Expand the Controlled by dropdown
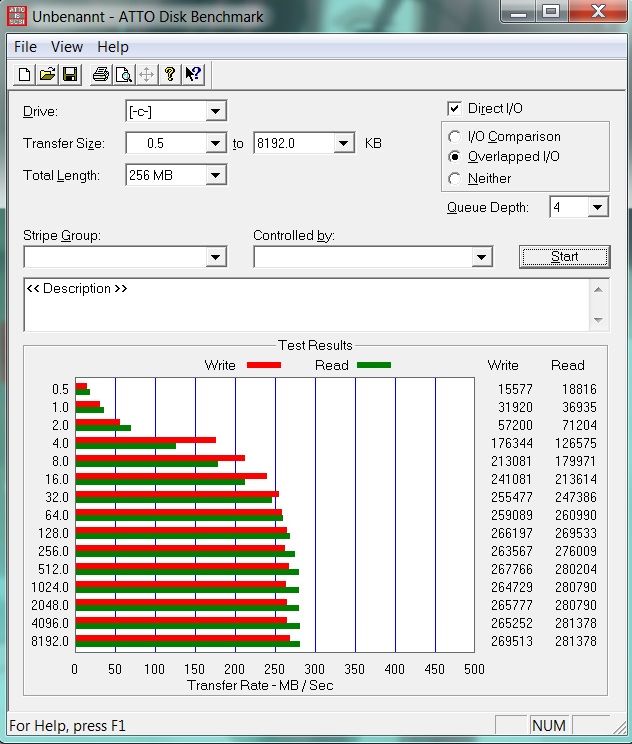This screenshot has height=744, width=632. [481, 257]
